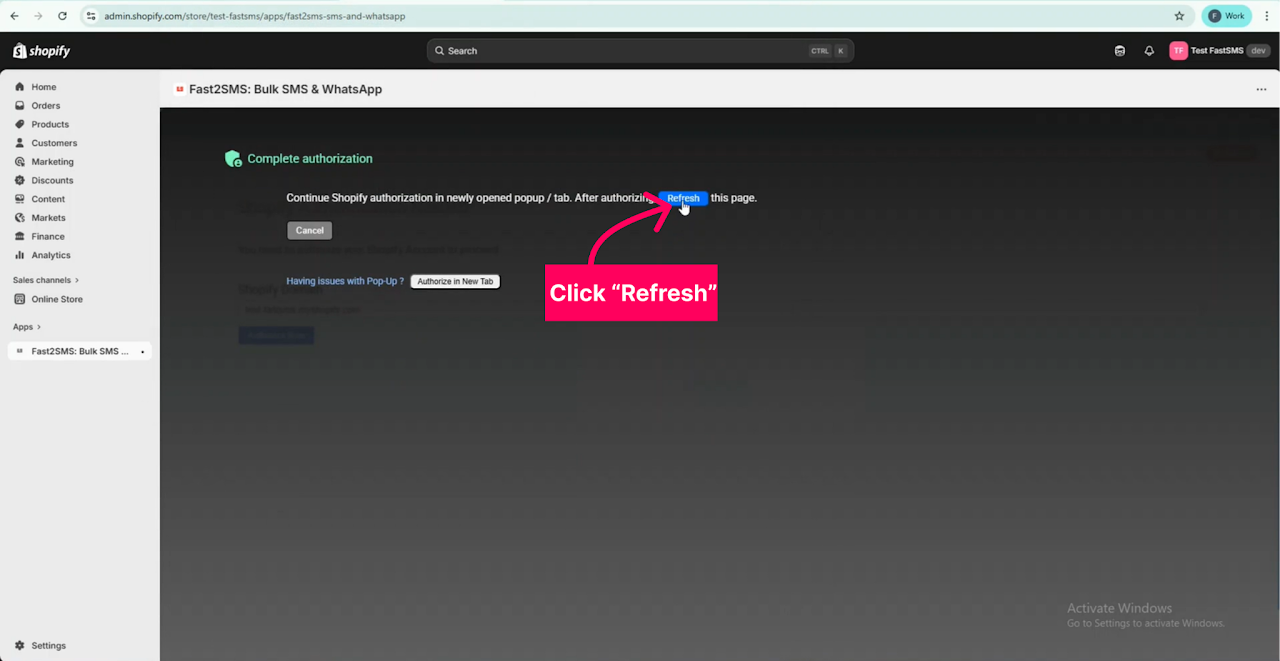Click the Shopify search bar
This screenshot has width=1280, height=661.
click(x=640, y=51)
